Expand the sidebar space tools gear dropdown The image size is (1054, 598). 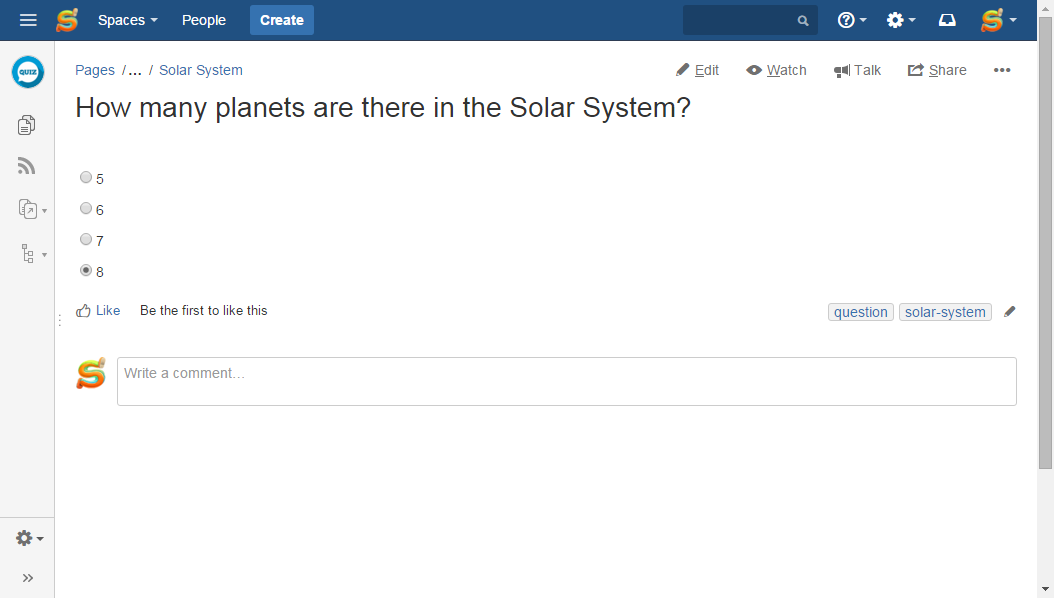(x=30, y=538)
